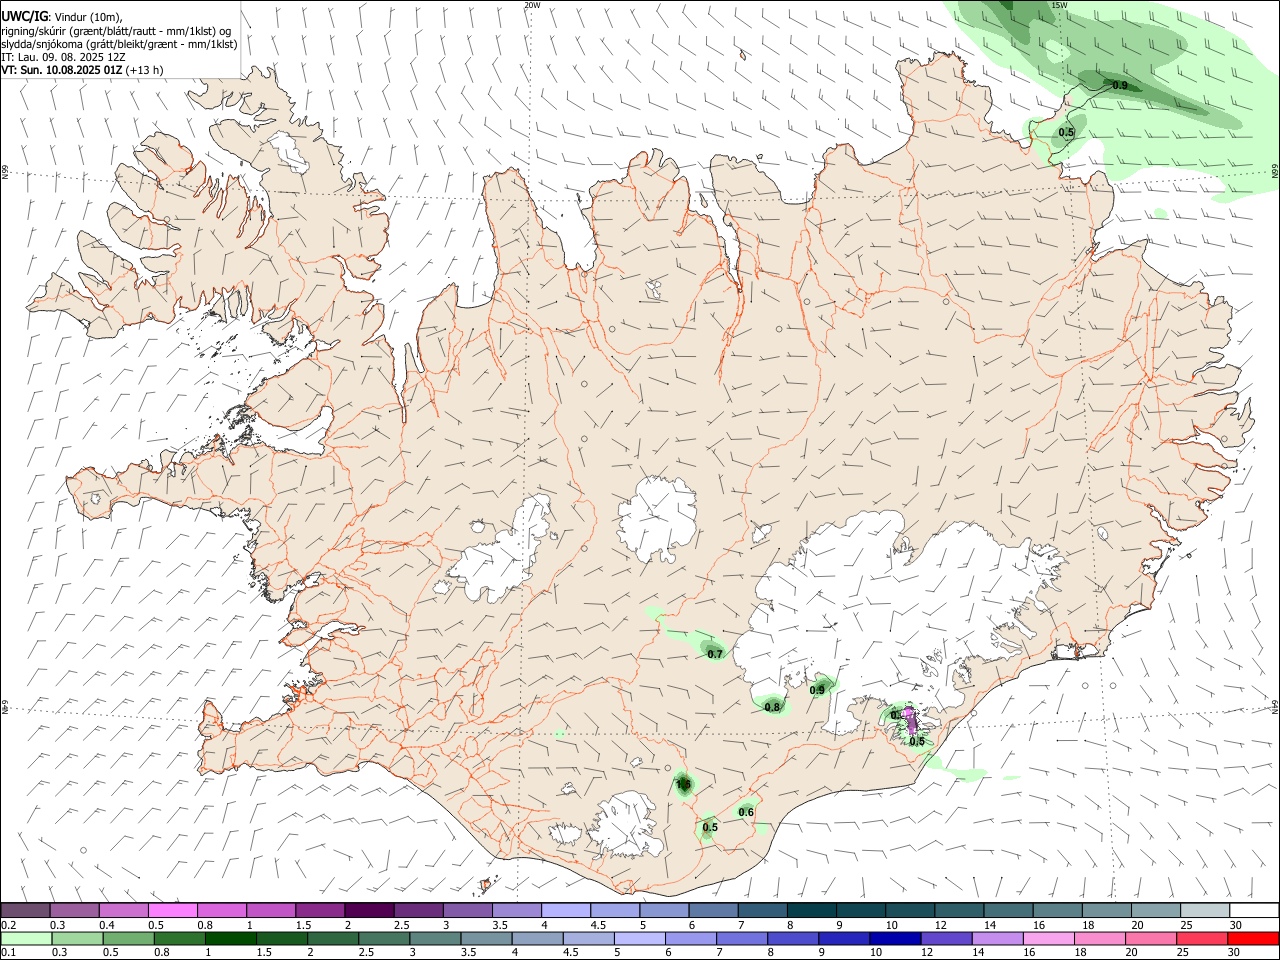Click the darkest purple swatch labeled 2, upper row
This screenshot has width=1280, height=960.
[369, 910]
